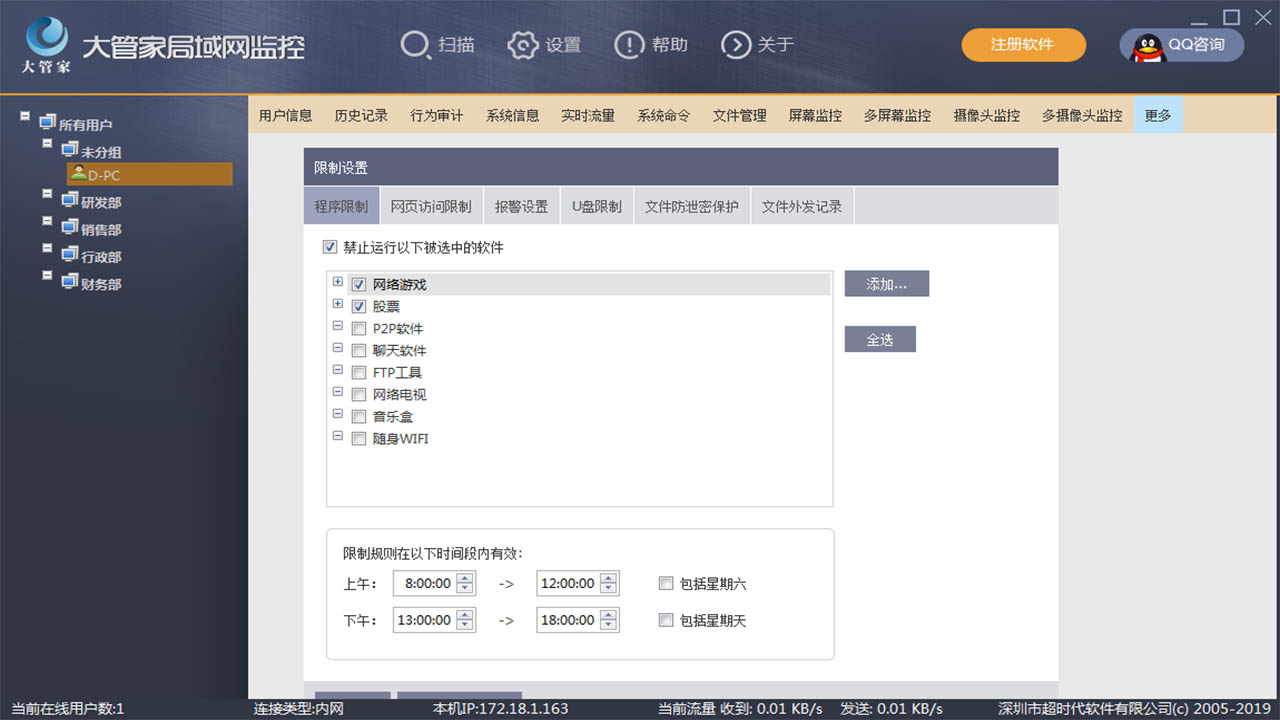Expand the 网络游戏 tree node
The height and width of the screenshot is (720, 1280).
point(337,281)
